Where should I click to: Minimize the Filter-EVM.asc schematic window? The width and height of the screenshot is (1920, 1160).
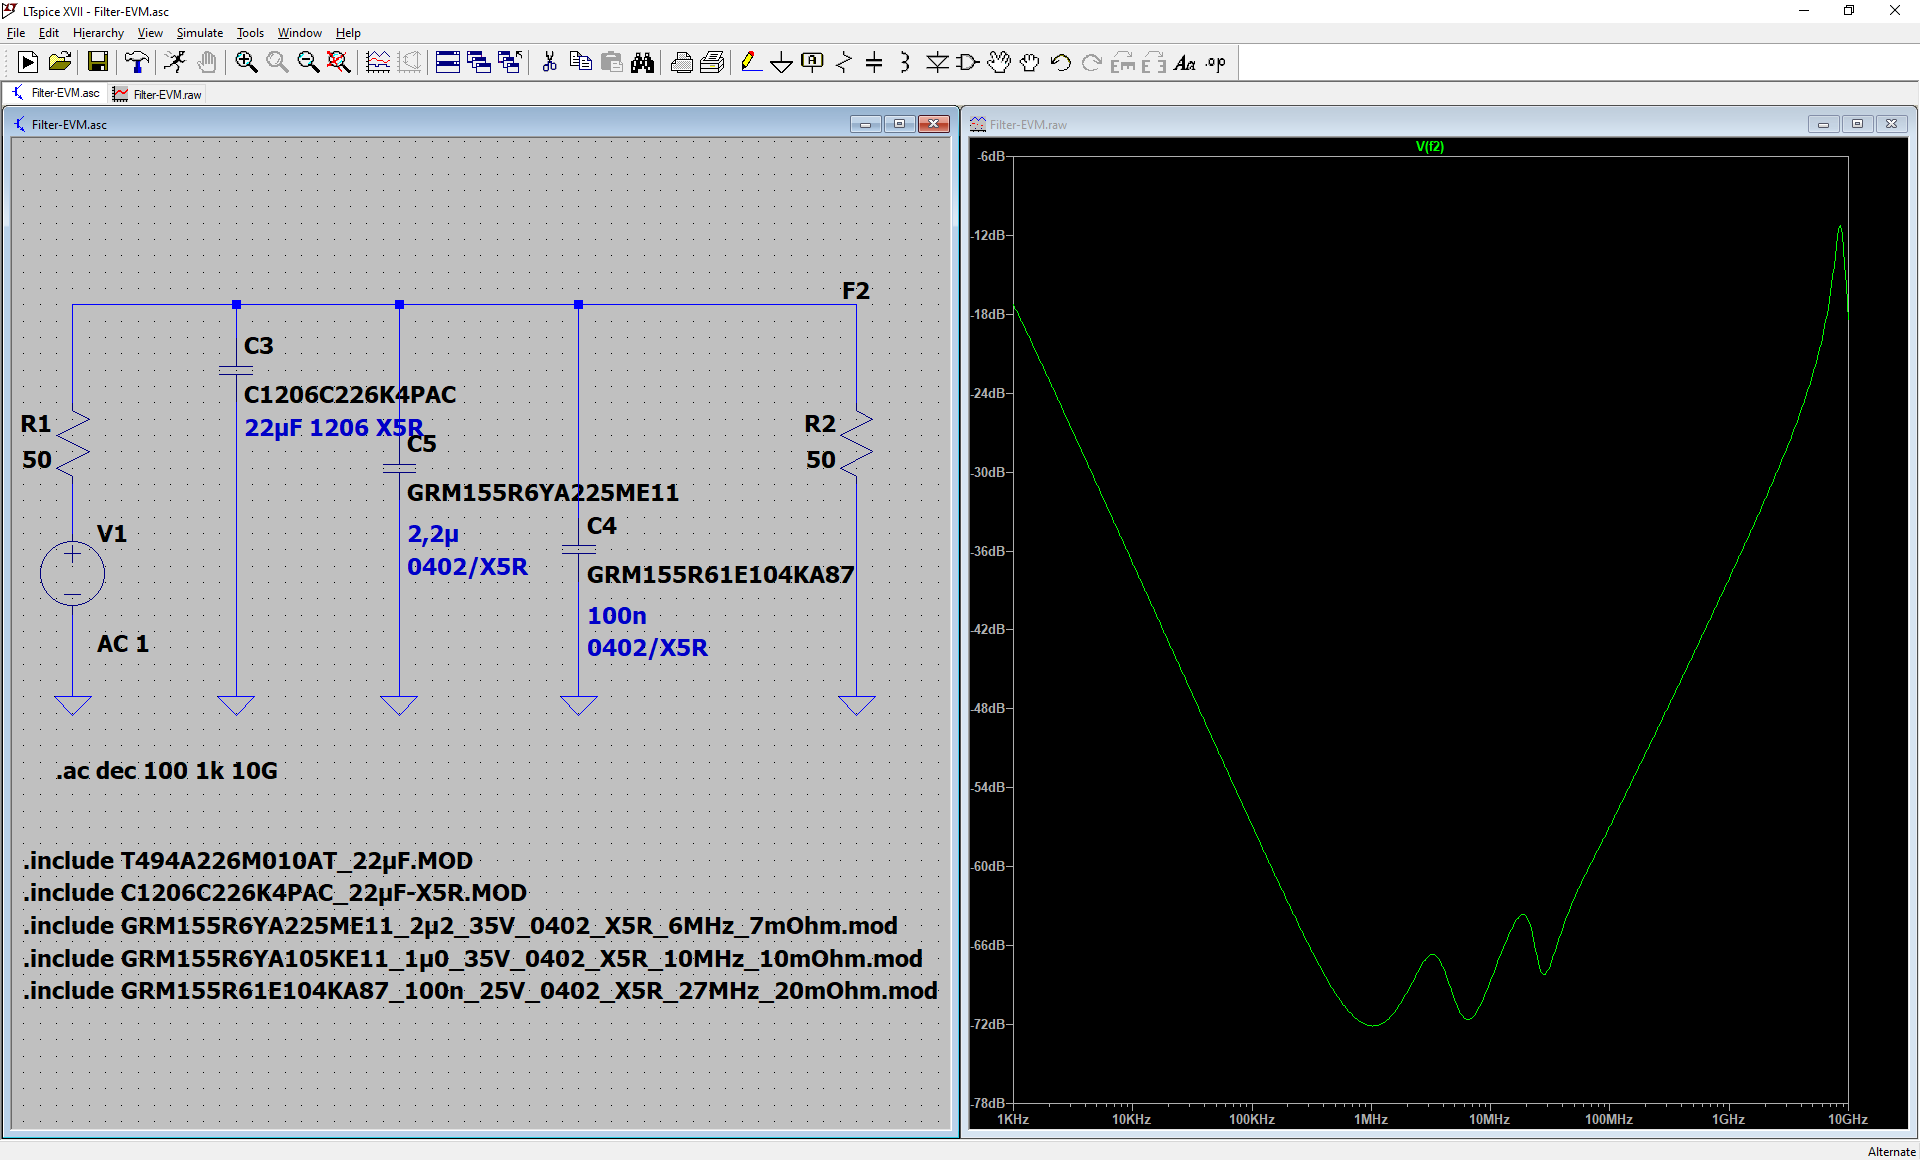coord(866,124)
